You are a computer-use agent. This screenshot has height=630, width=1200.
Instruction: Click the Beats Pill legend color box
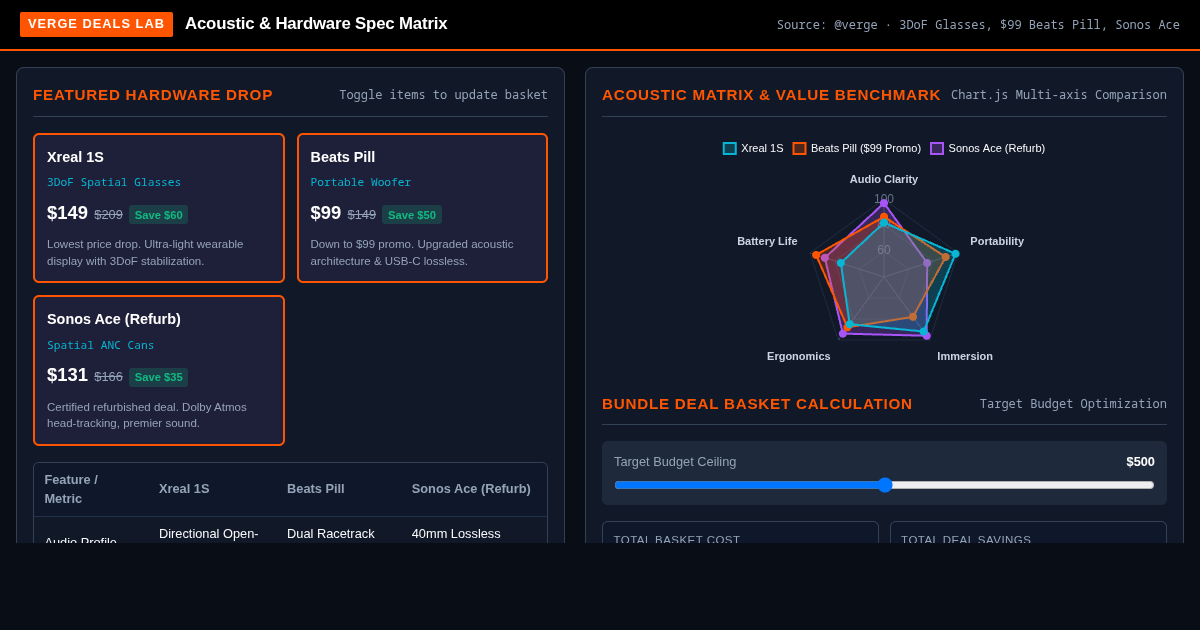[x=800, y=148]
